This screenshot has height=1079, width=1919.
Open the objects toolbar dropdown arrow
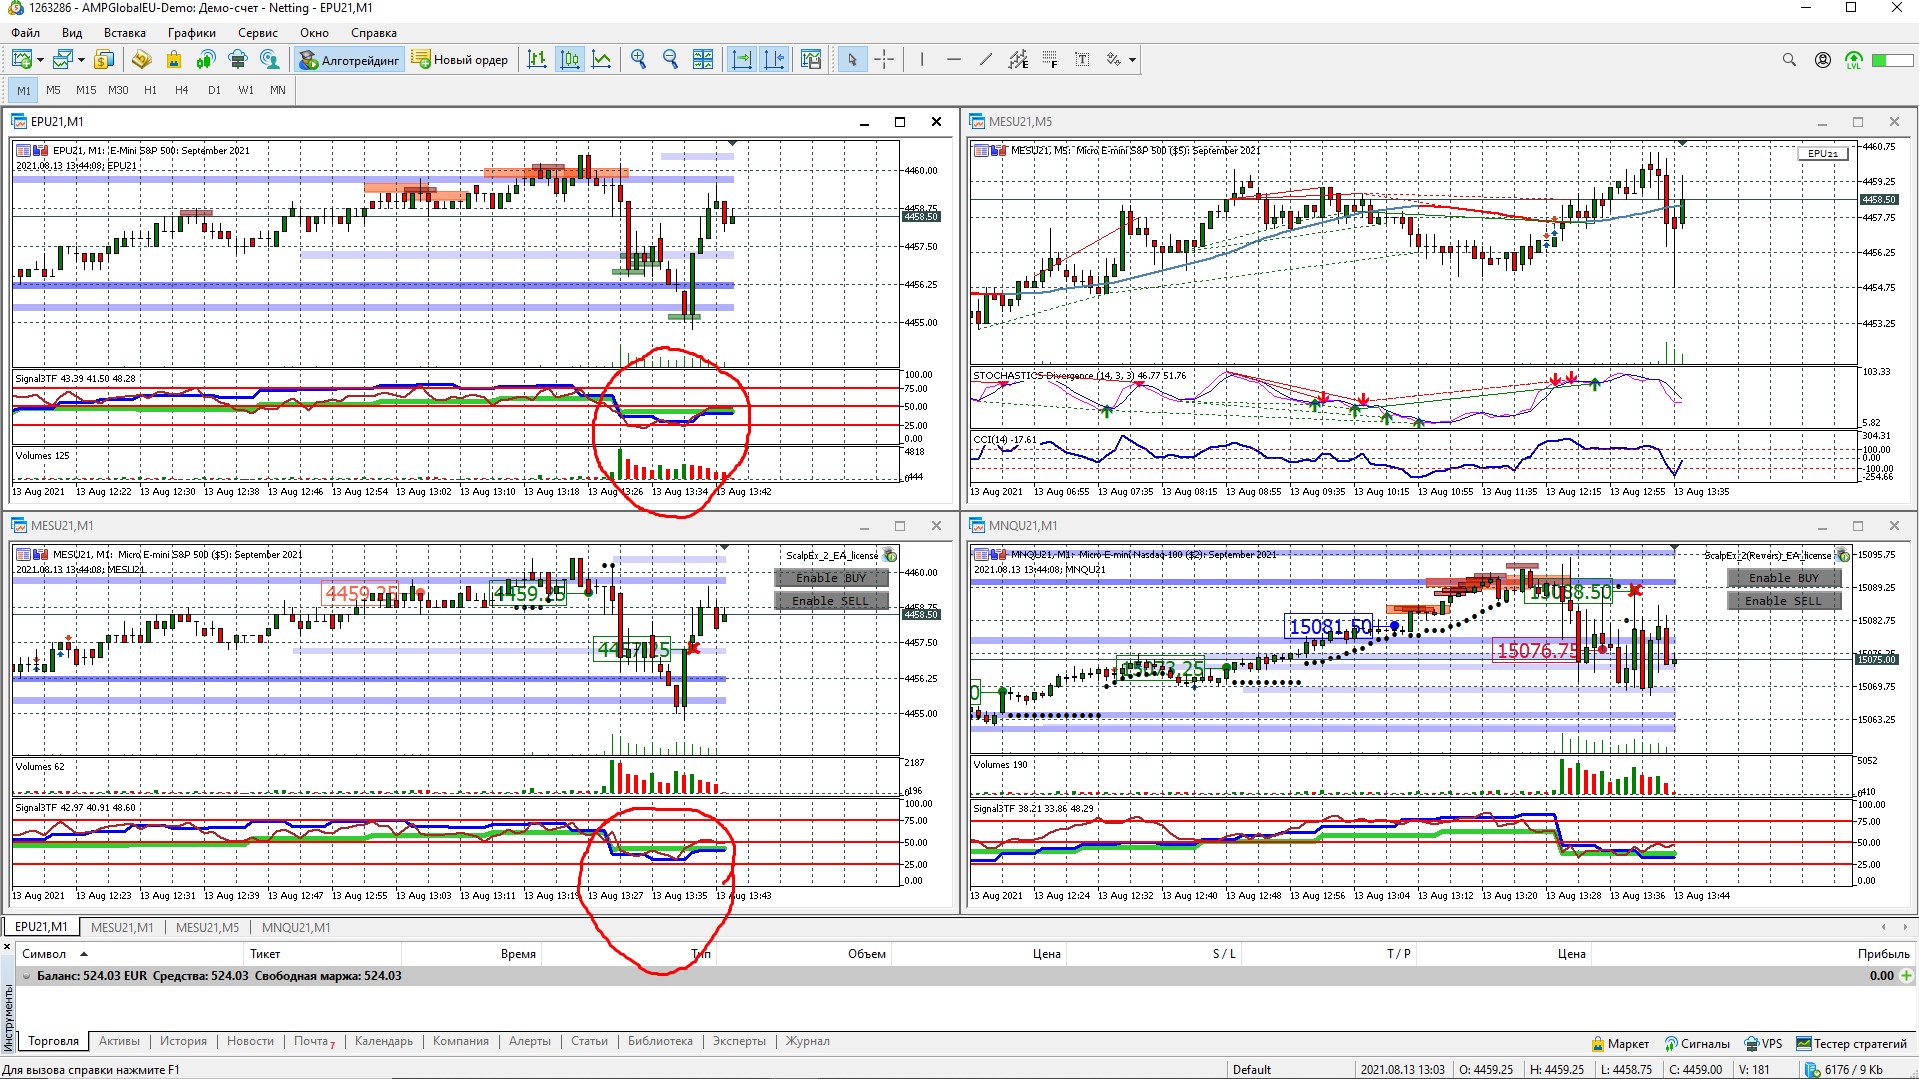pos(1132,60)
